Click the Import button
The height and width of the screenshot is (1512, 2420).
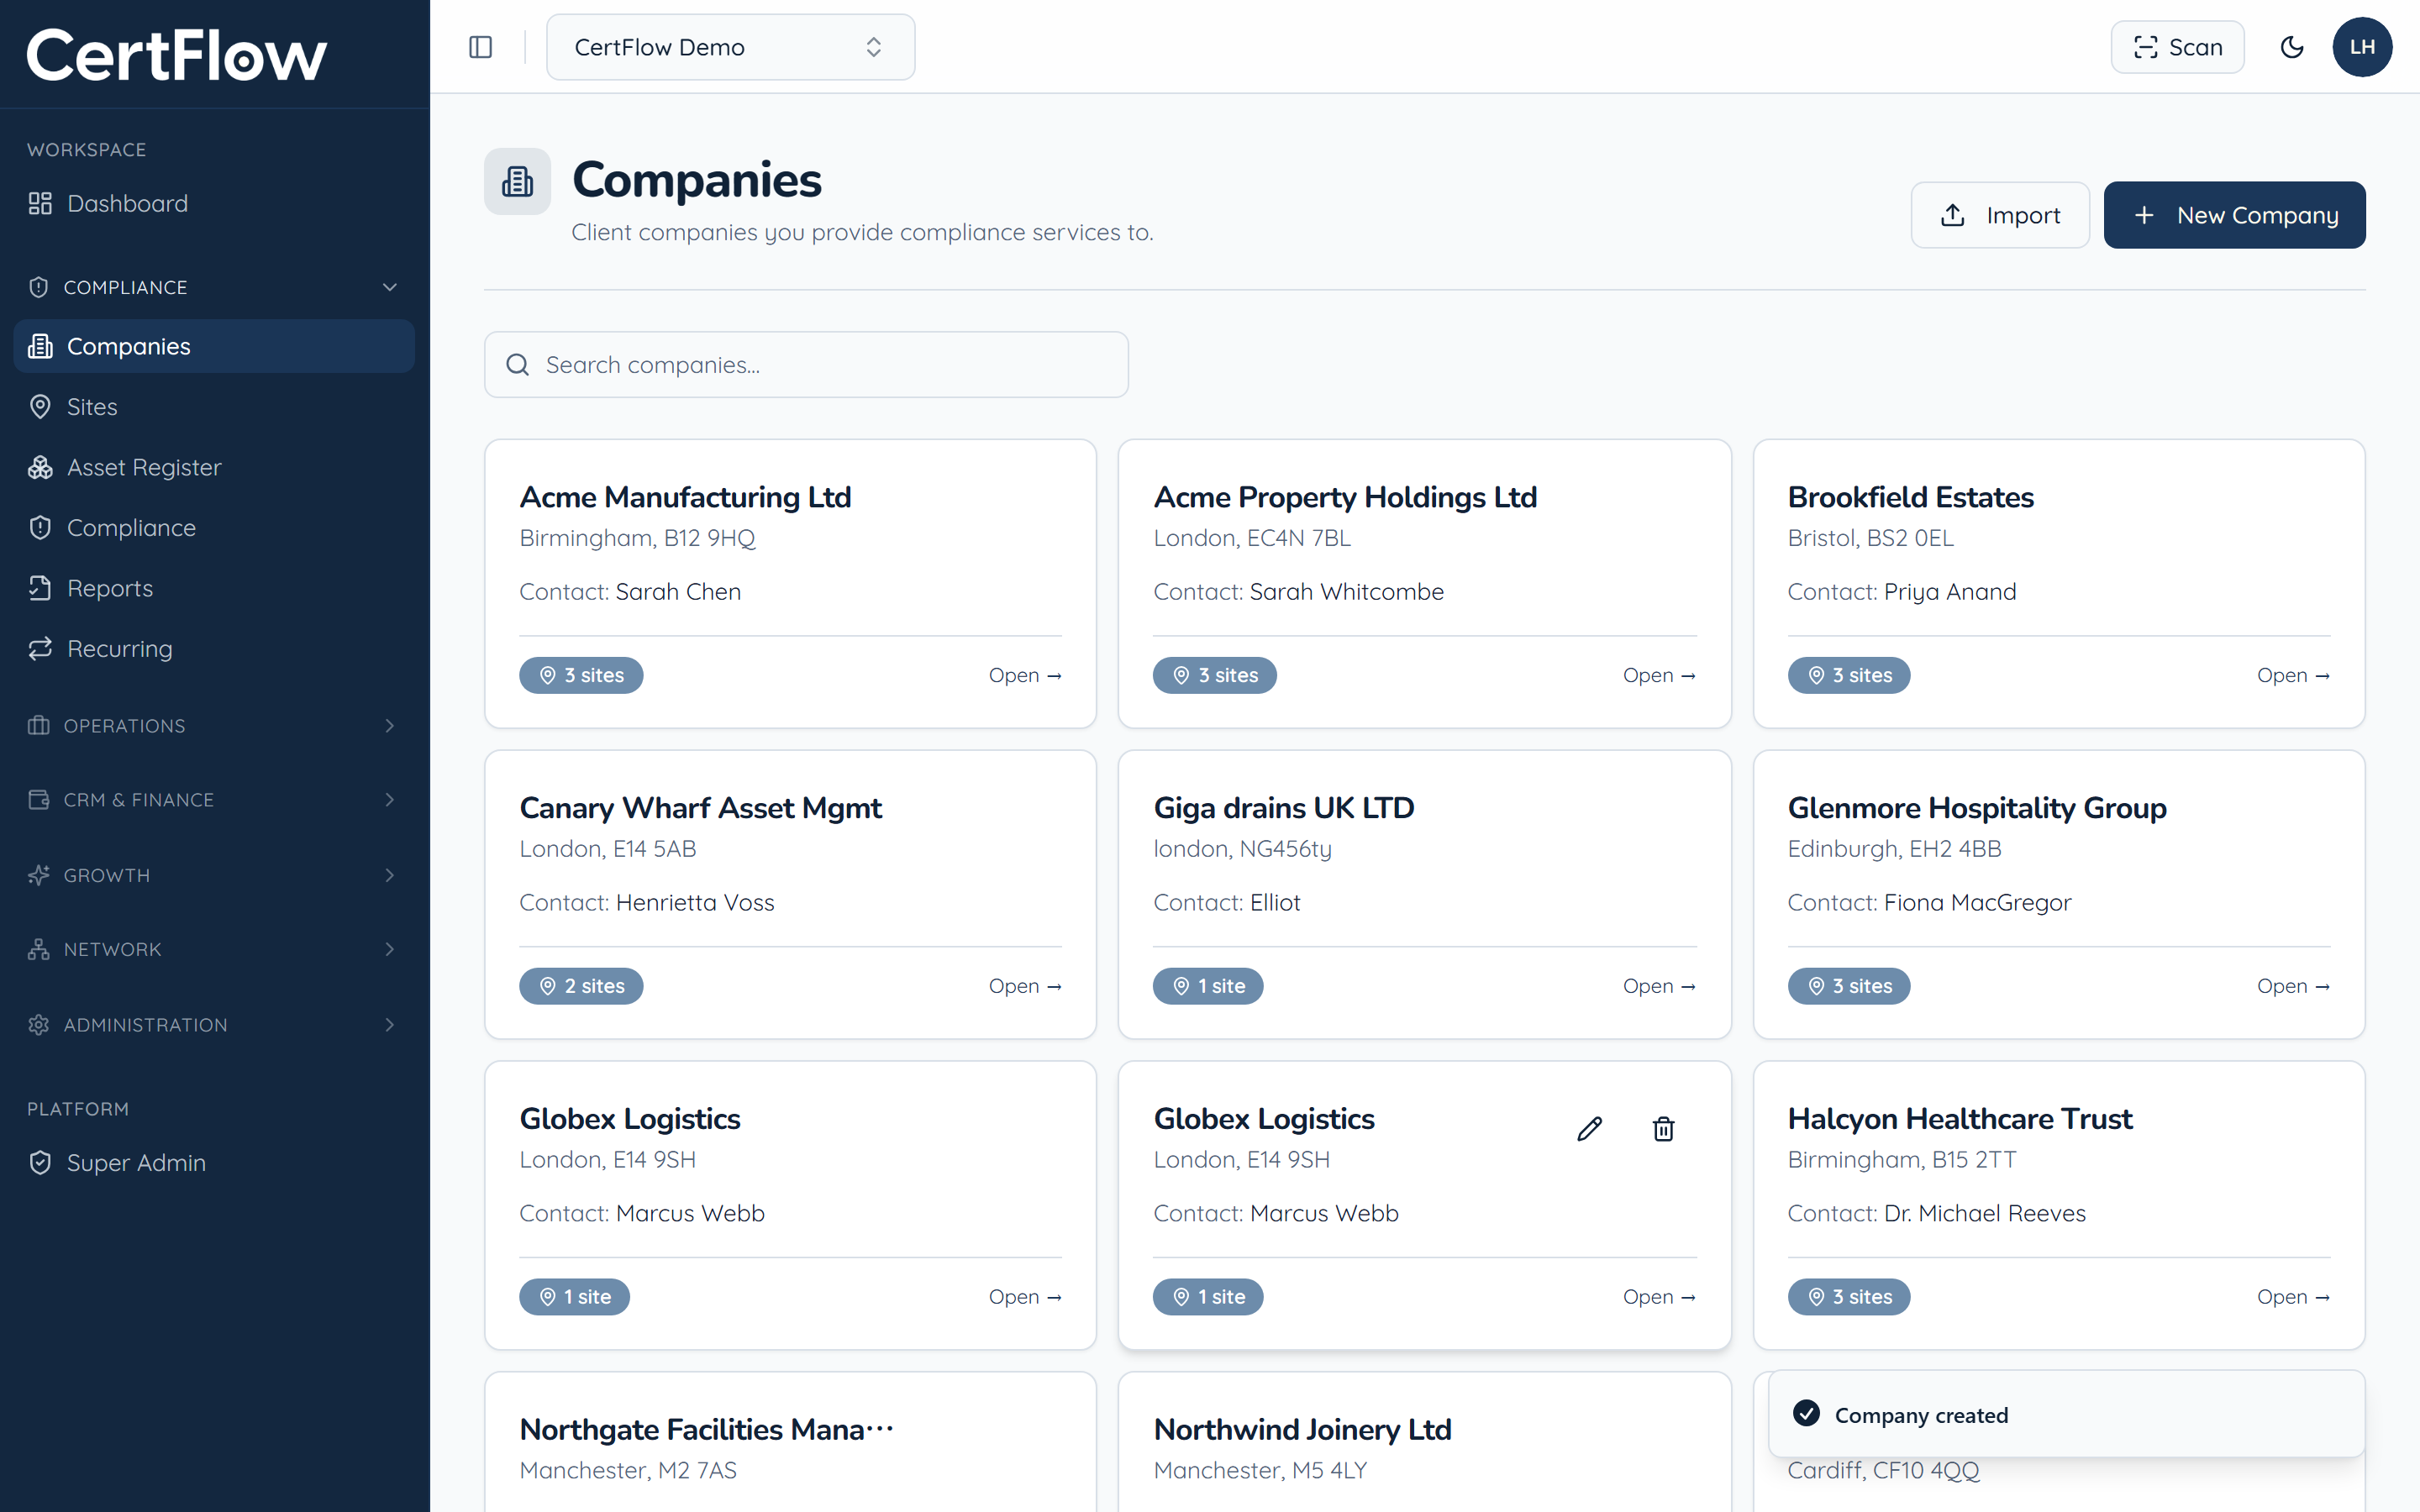2000,215
